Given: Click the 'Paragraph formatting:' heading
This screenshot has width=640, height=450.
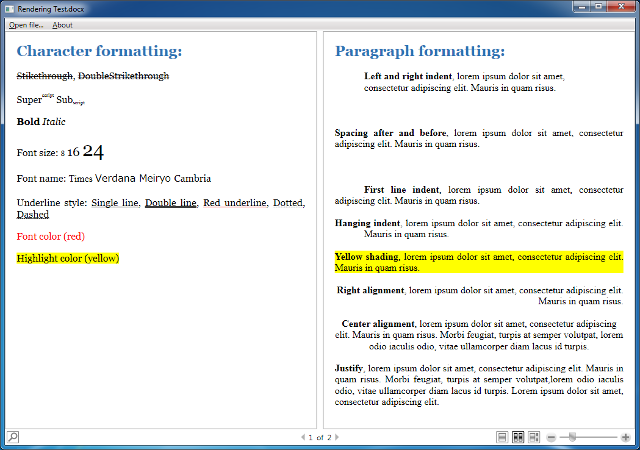Looking at the screenshot, I should (420, 51).
